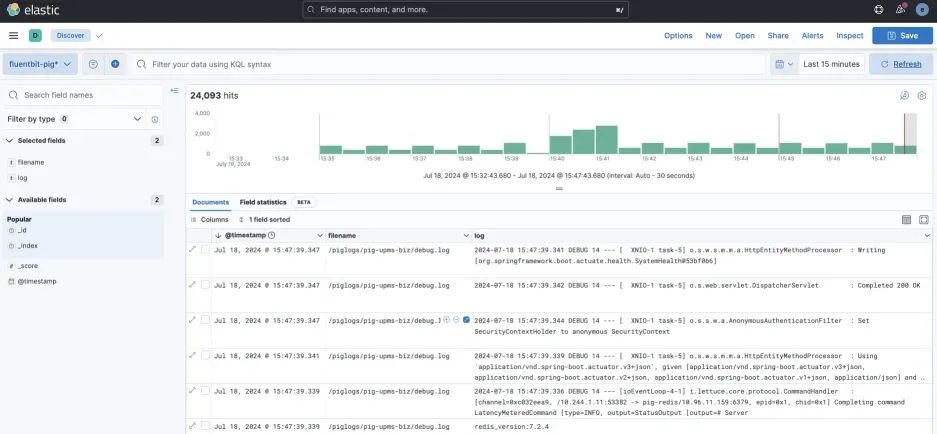The height and width of the screenshot is (434, 937).
Task: Expand the document timestamped 15:47:39.341
Action: point(192,355)
